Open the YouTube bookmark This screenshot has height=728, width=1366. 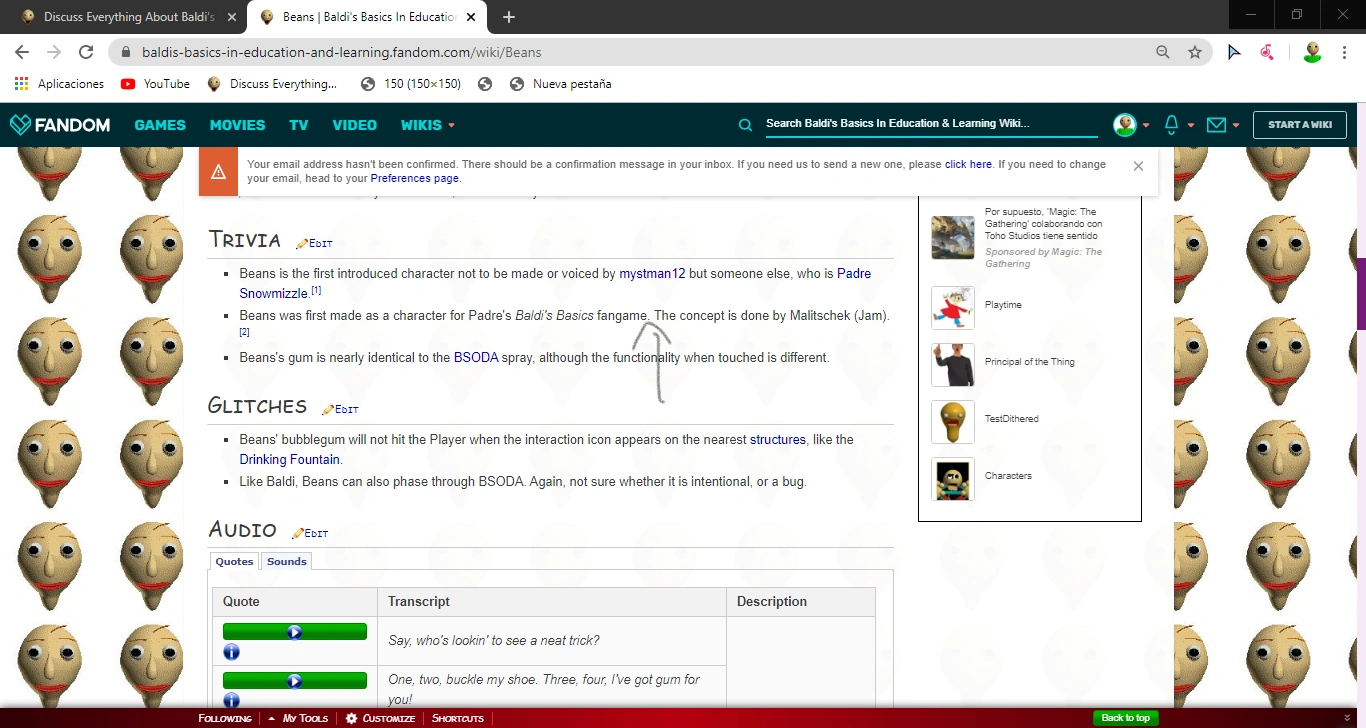pos(155,84)
